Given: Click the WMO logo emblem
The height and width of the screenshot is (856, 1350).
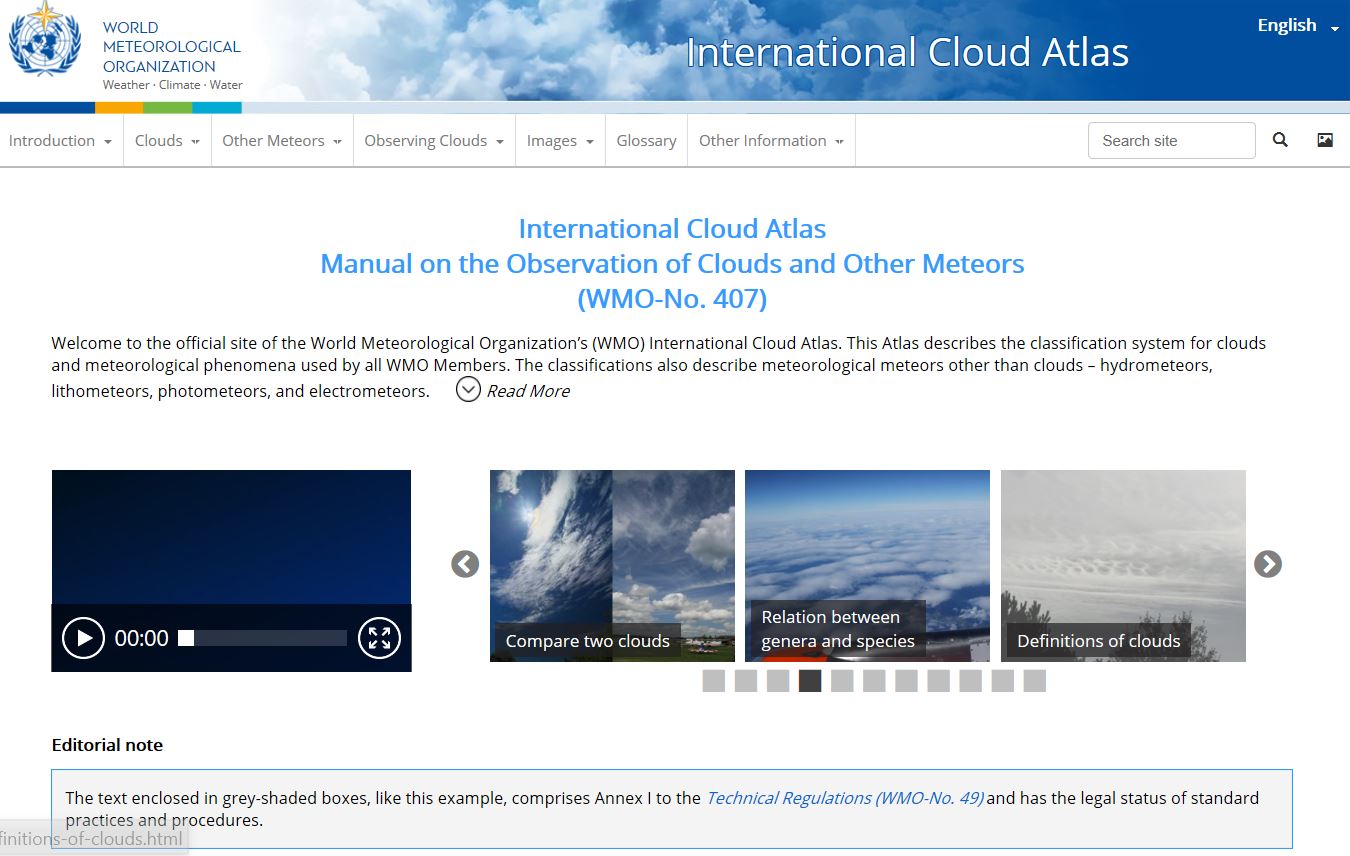Looking at the screenshot, I should [44, 40].
